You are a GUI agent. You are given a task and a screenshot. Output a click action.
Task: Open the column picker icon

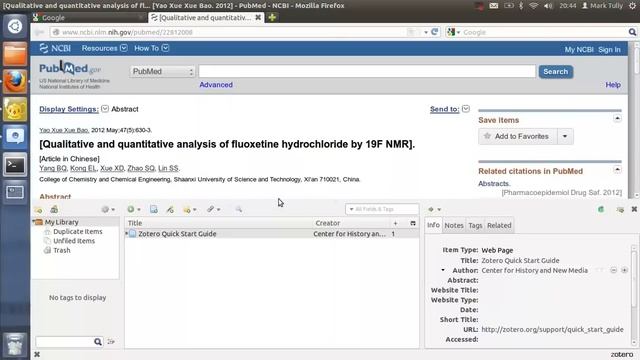413,223
